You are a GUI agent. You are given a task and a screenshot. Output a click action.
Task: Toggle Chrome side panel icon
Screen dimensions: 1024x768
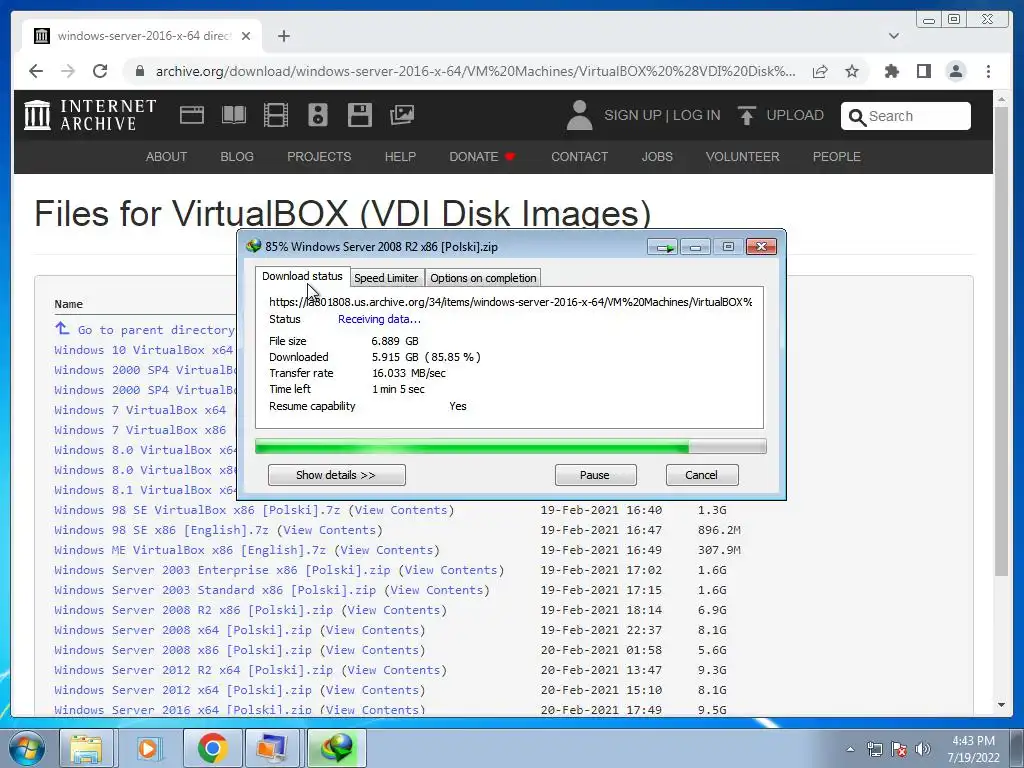tap(923, 71)
